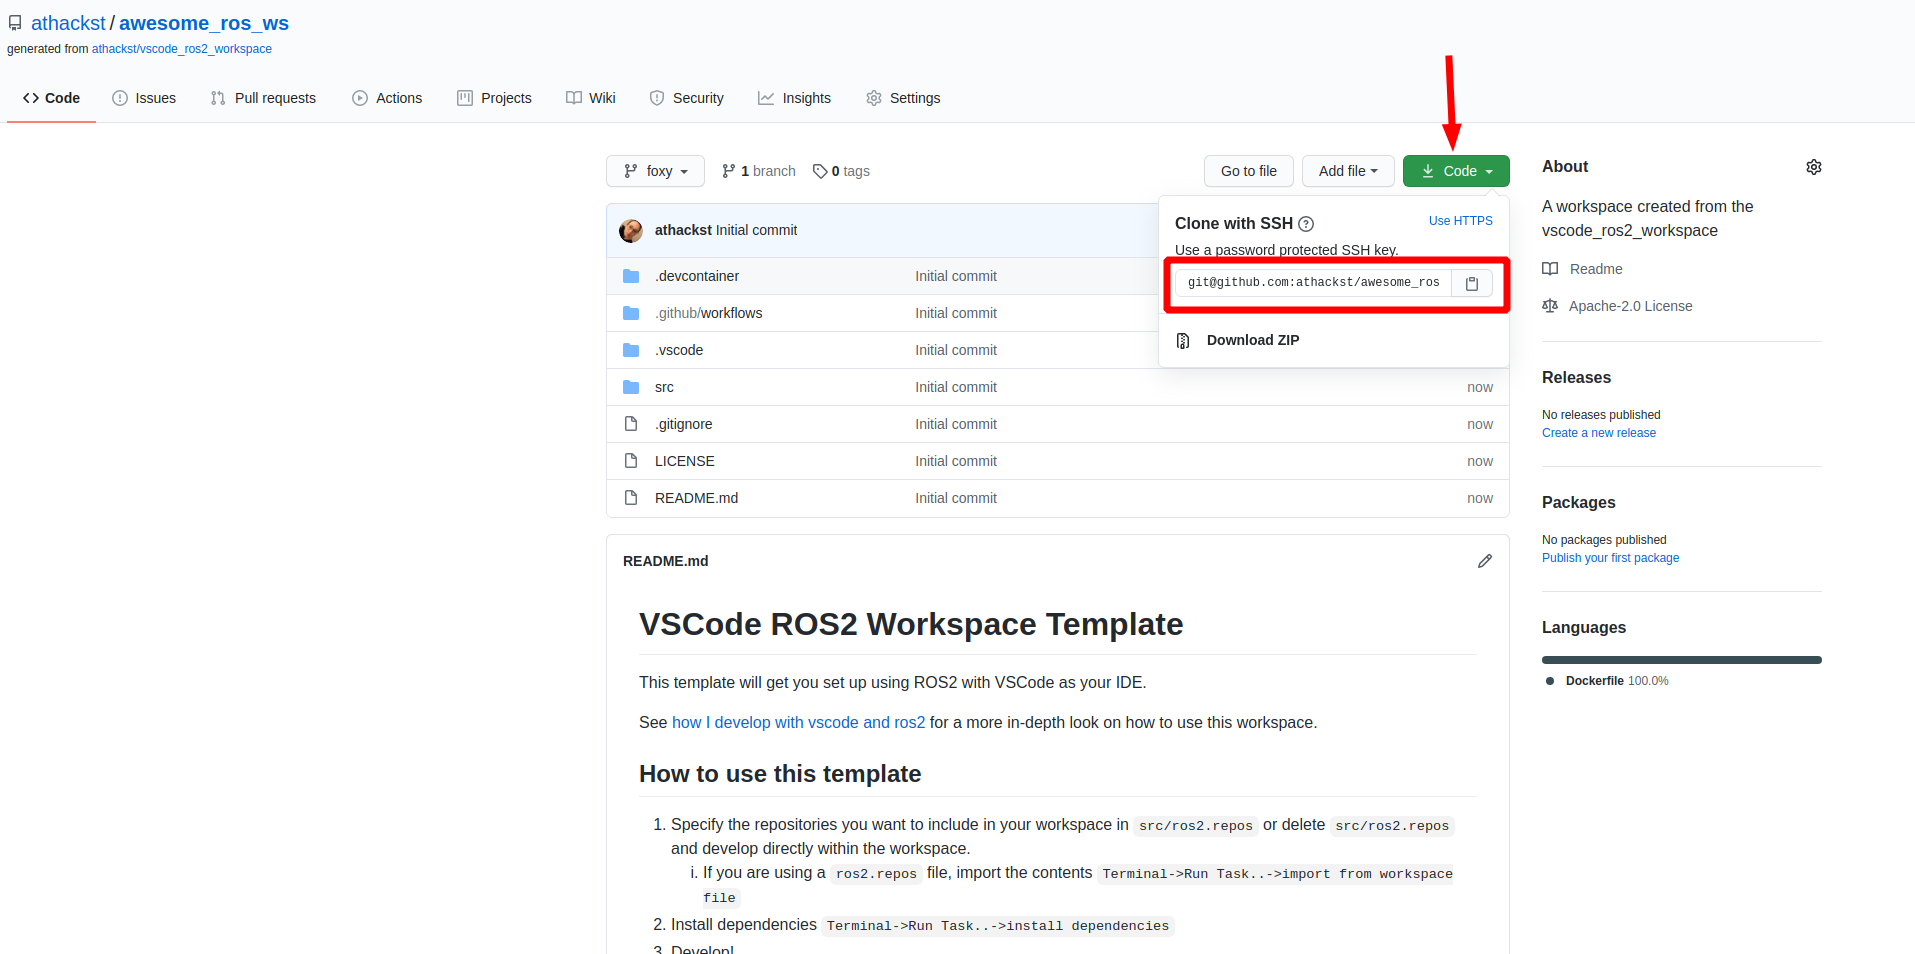1915x954 pixels.
Task: Go to the Actions tab
Action: [387, 98]
